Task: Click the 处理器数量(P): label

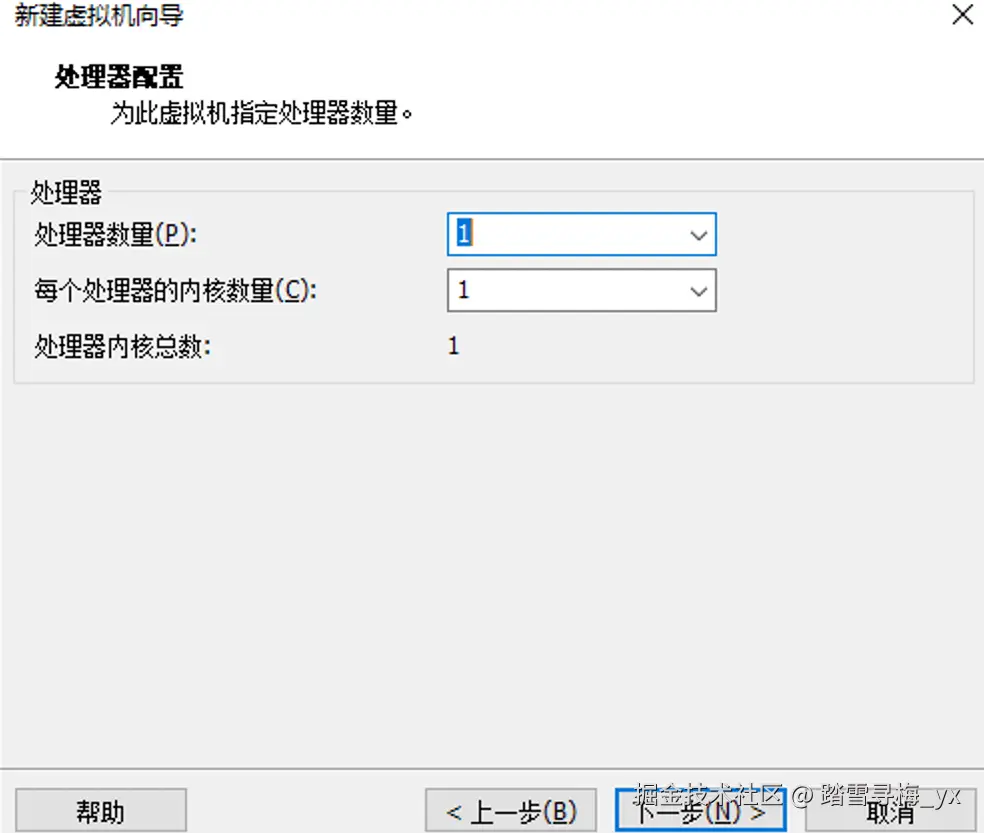Action: tap(115, 235)
